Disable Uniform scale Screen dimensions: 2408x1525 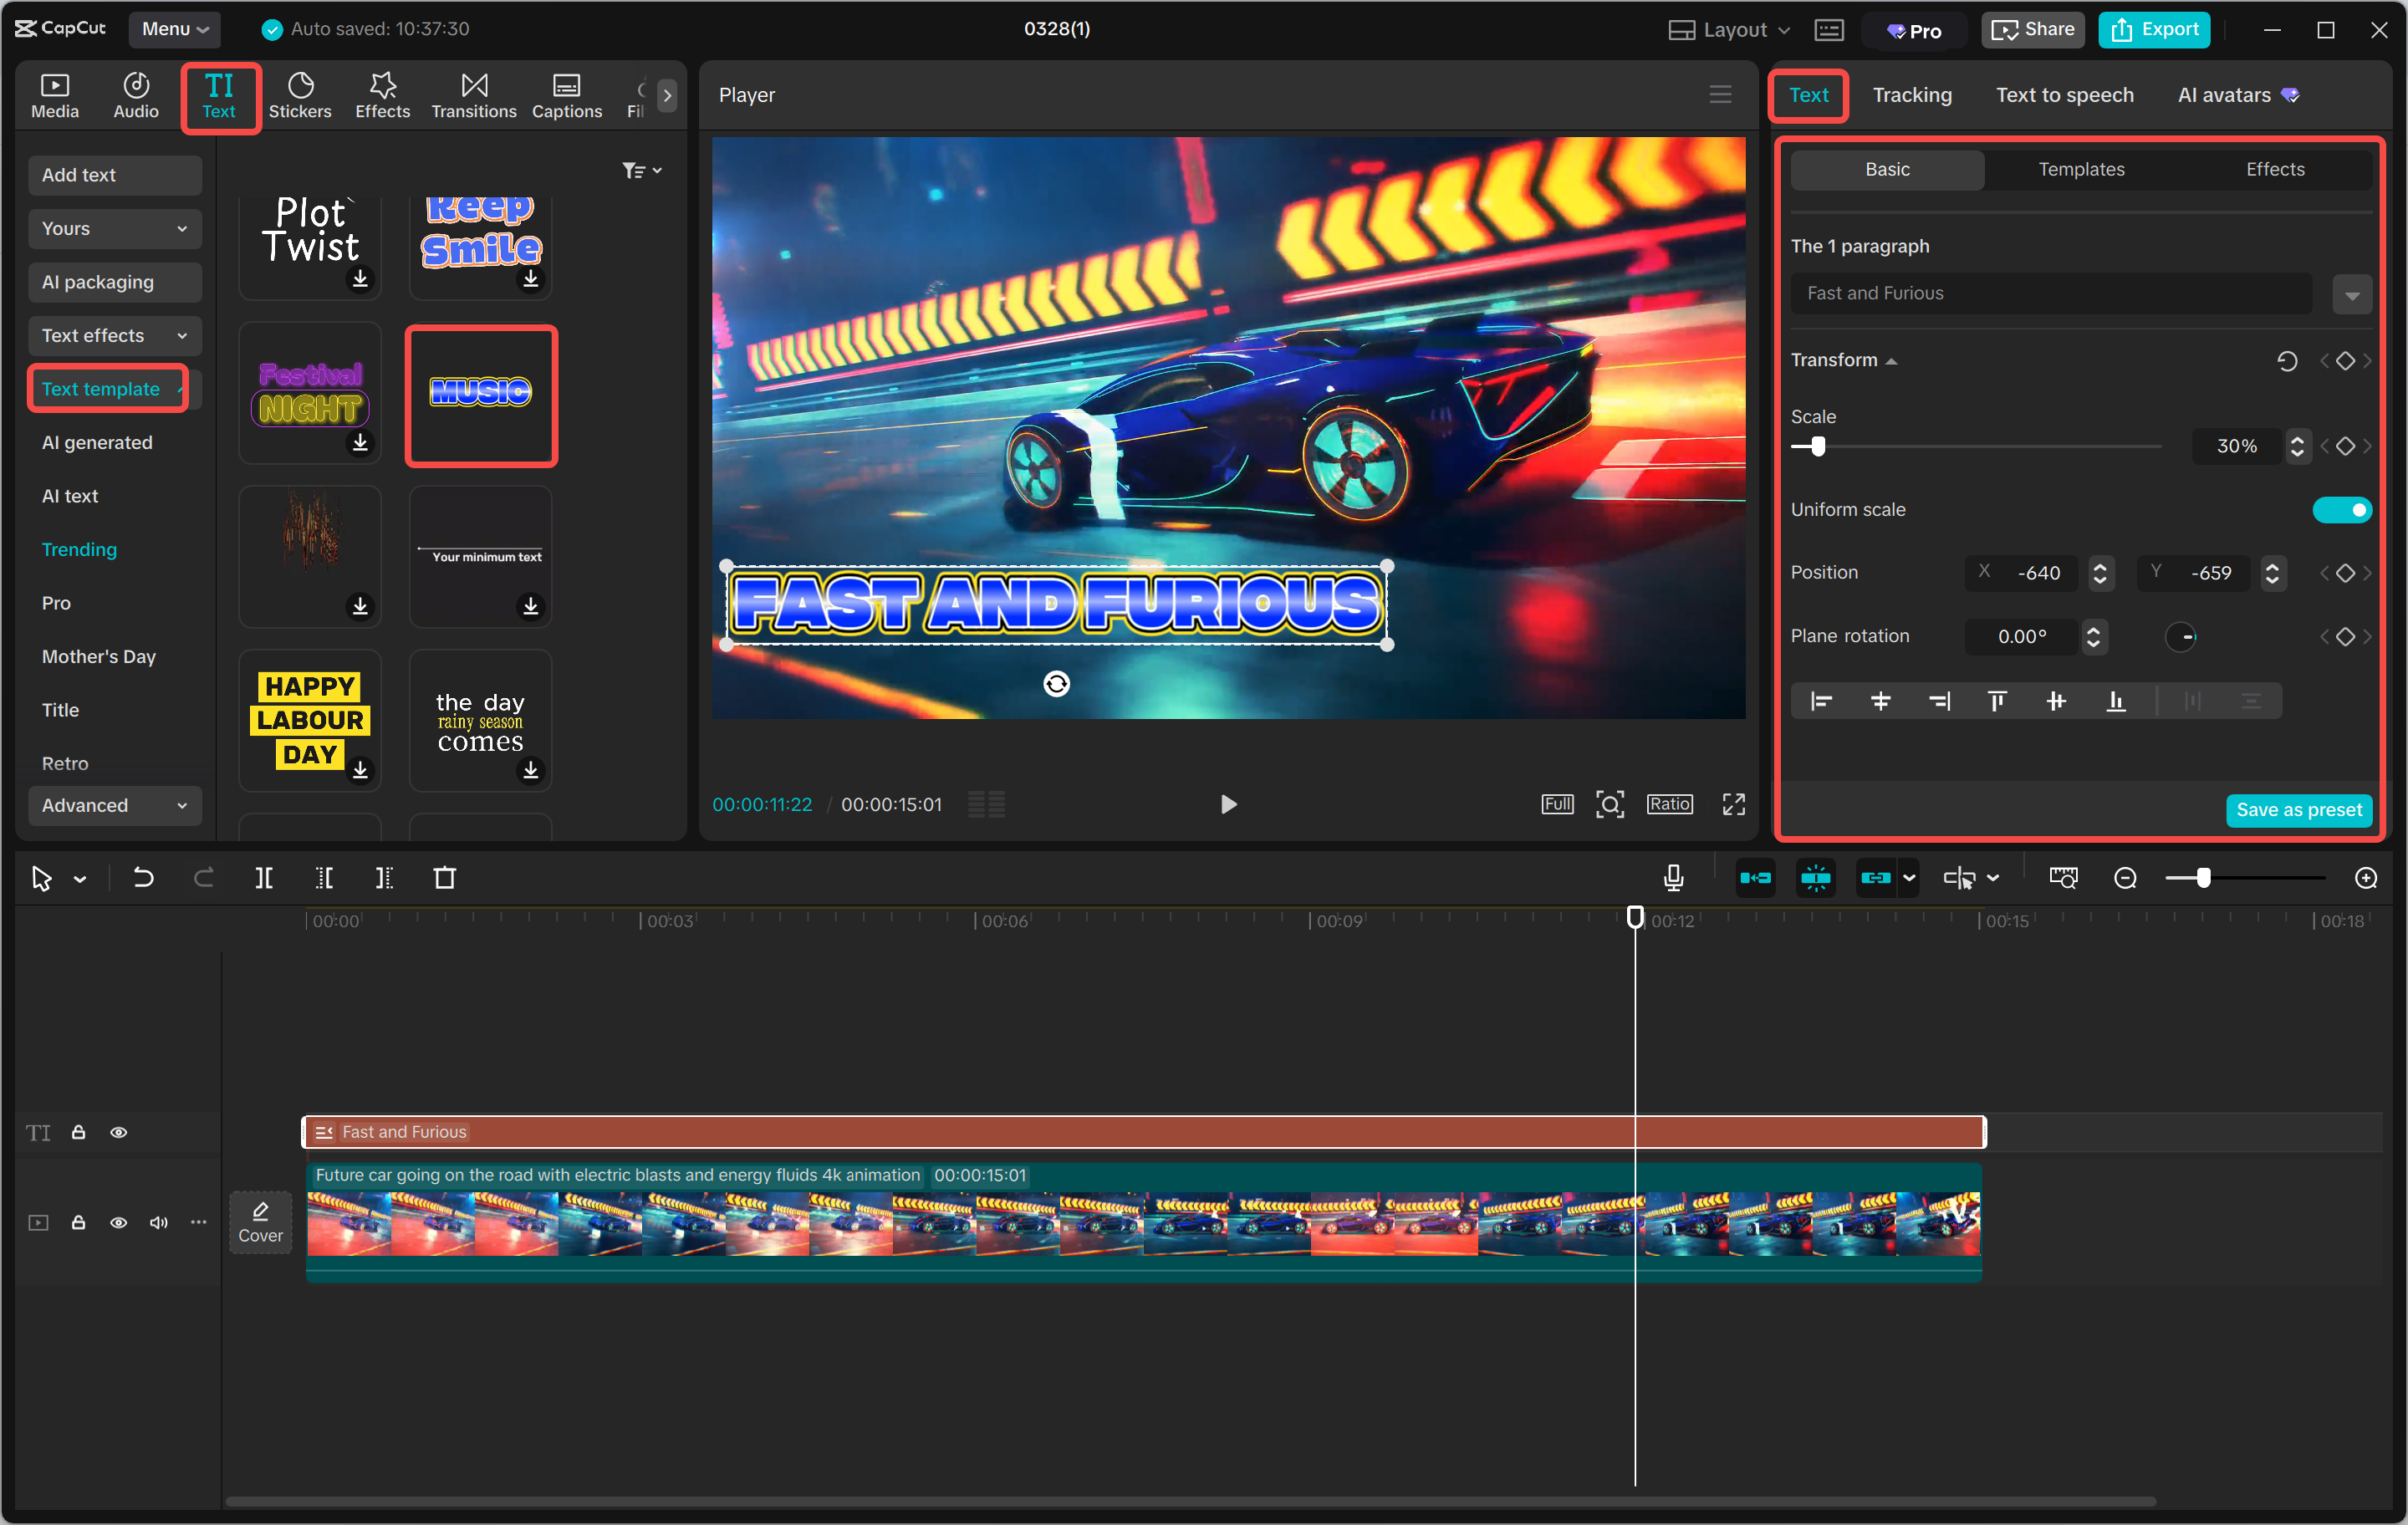point(2342,510)
